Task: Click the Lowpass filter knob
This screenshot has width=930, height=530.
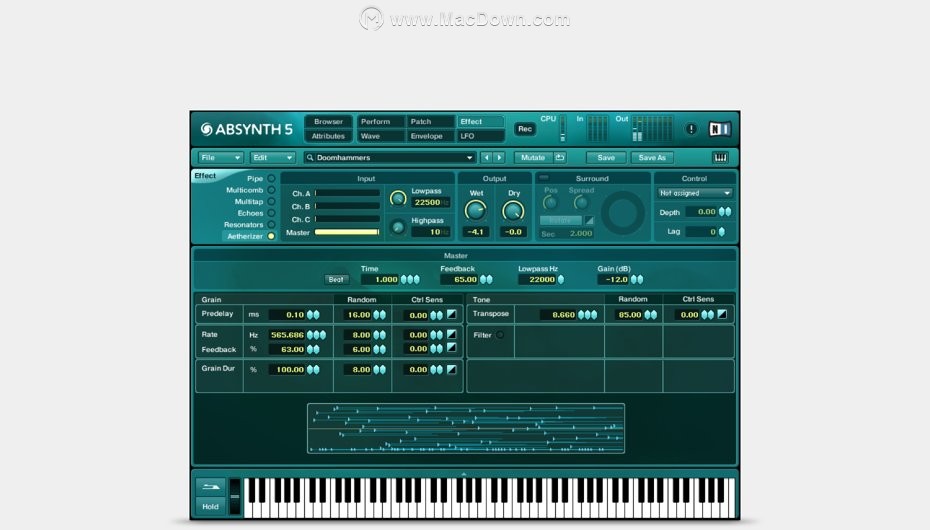Action: [398, 198]
